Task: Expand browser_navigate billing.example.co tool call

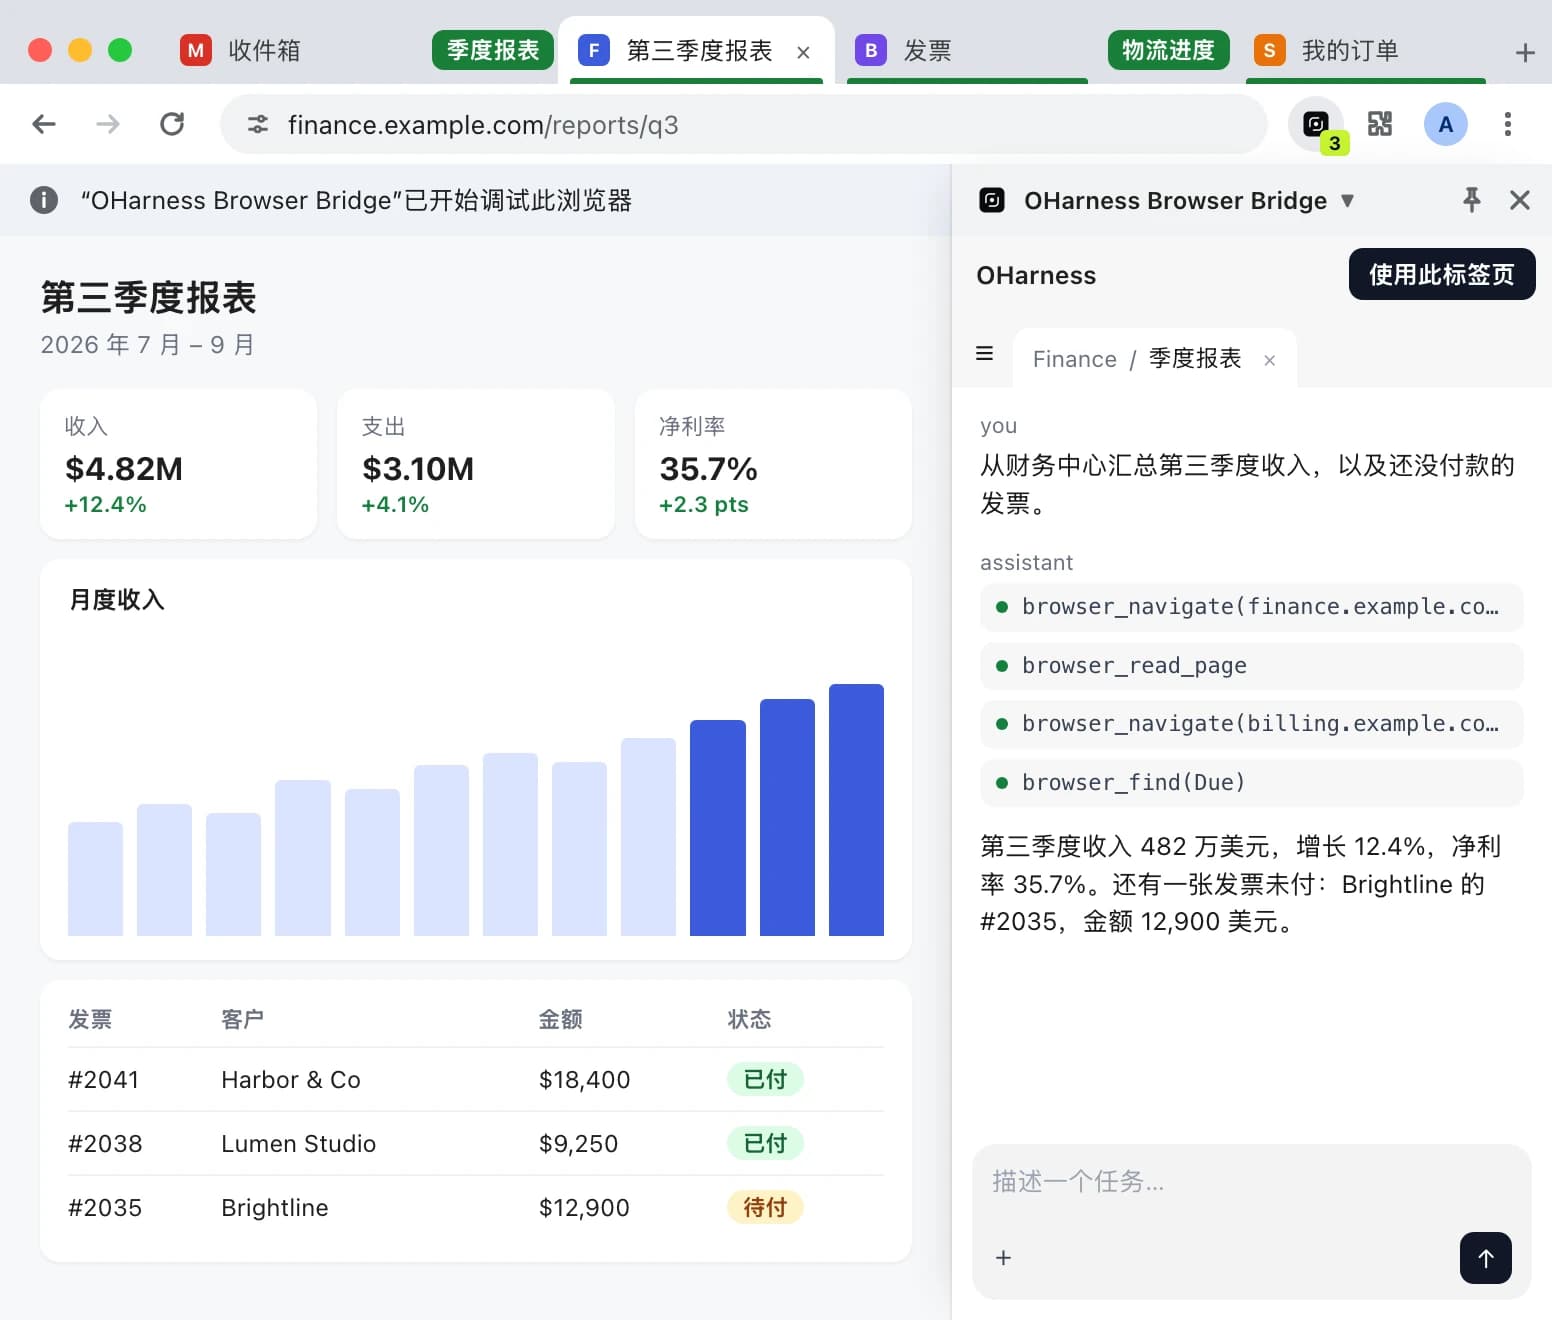Action: (x=1251, y=724)
